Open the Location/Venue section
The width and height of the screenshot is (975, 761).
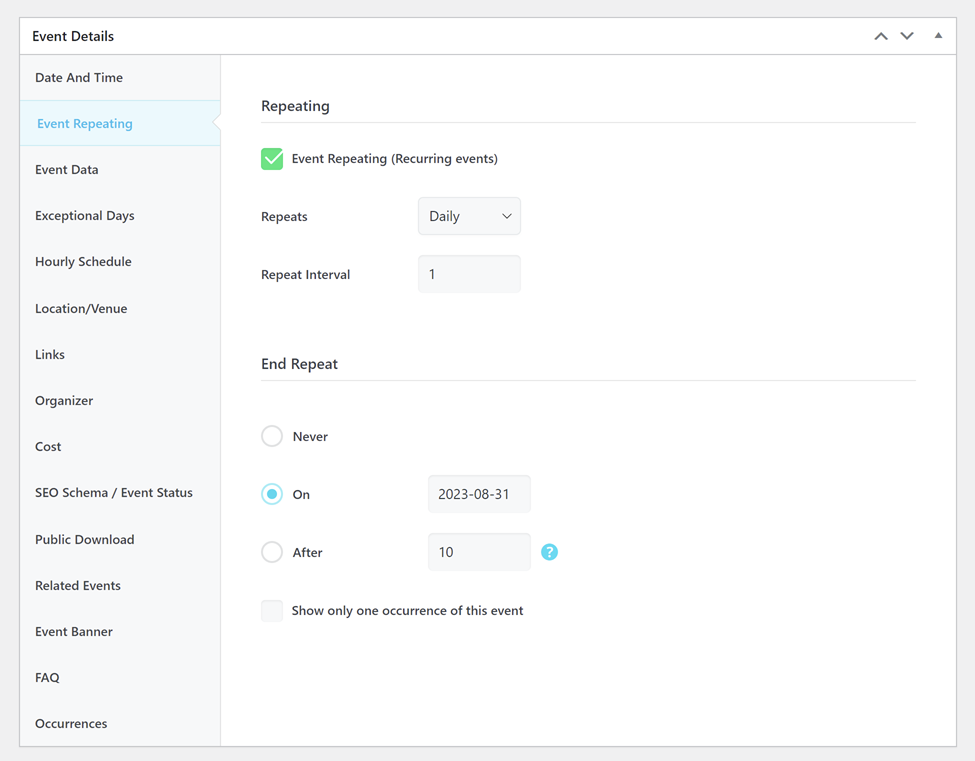(x=81, y=308)
